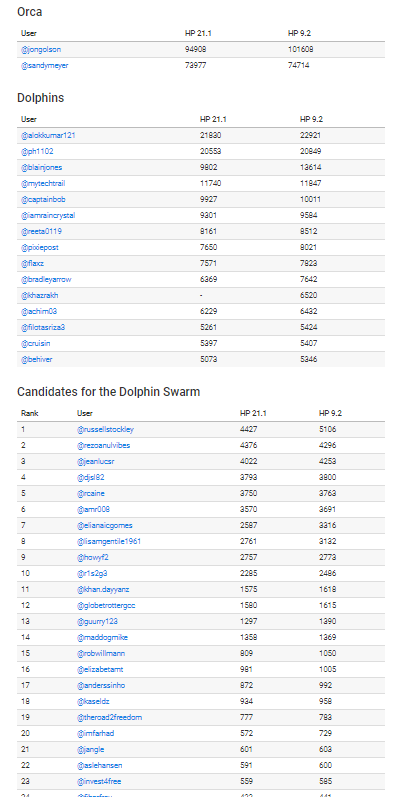Viewport: 404px width, 797px height.
Task: Open @lisamgentile1961 user link
Action: coord(109,541)
